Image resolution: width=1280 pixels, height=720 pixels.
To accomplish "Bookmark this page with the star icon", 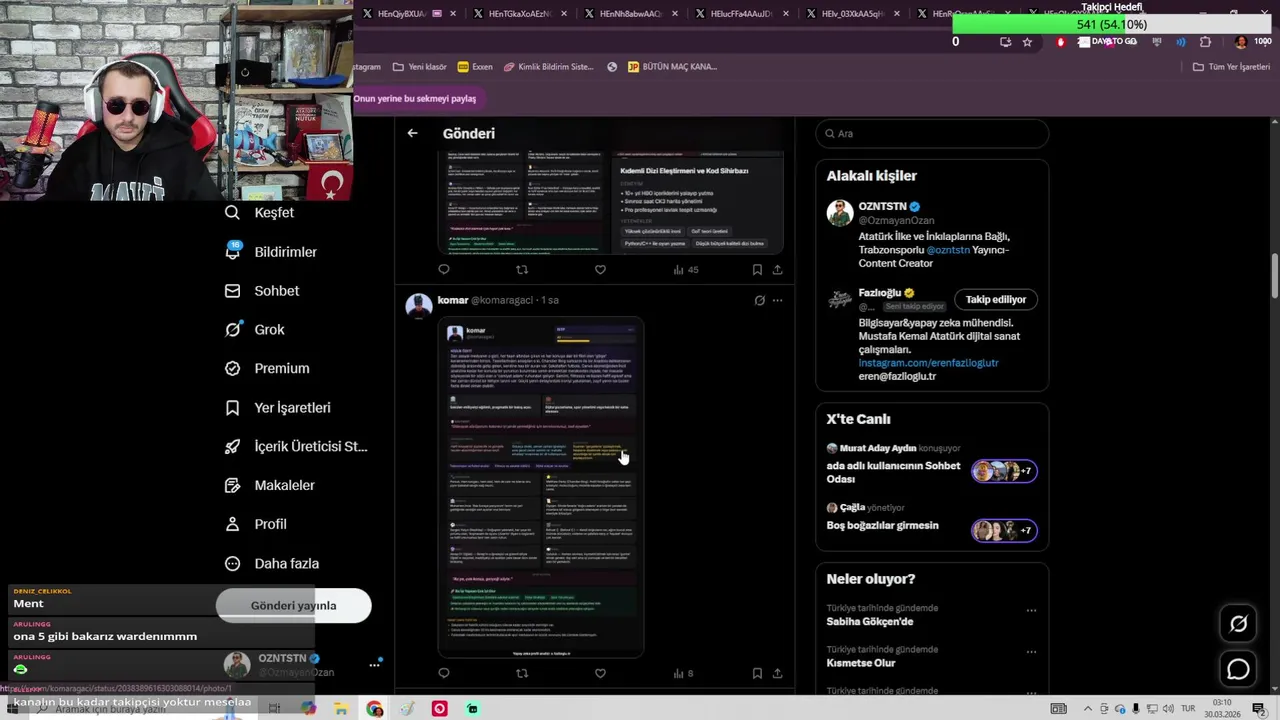I will [x=1027, y=42].
